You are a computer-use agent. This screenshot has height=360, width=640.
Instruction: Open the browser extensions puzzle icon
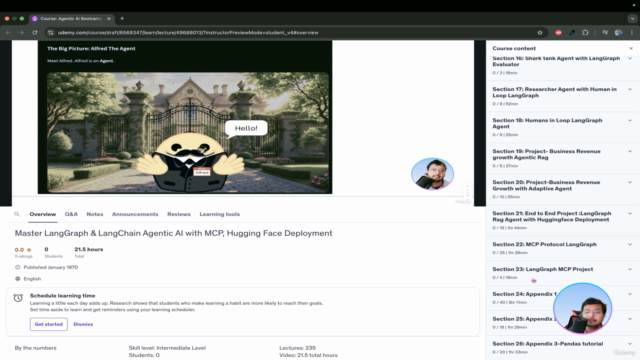pos(585,33)
